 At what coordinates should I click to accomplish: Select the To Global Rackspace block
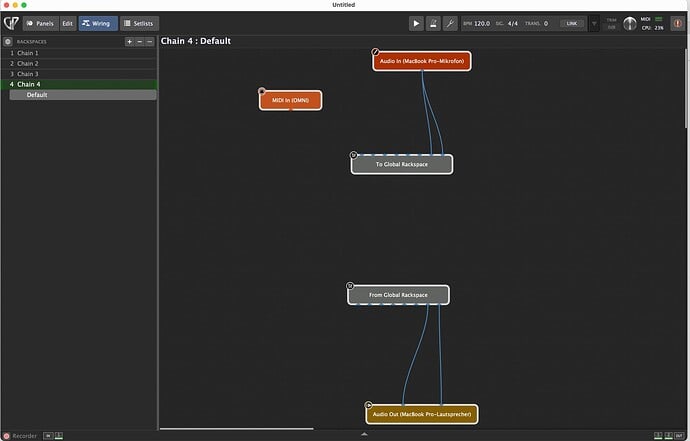pyautogui.click(x=402, y=164)
